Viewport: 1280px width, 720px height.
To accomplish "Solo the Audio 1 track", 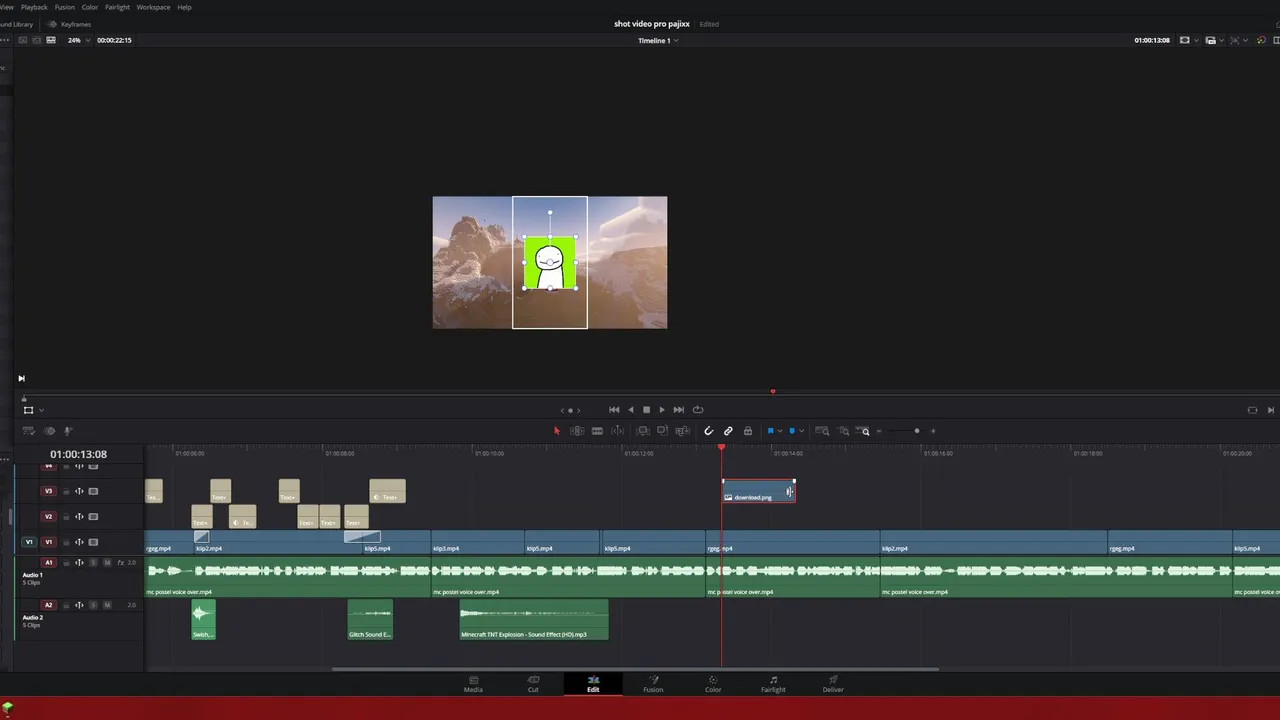I will pyautogui.click(x=94, y=563).
